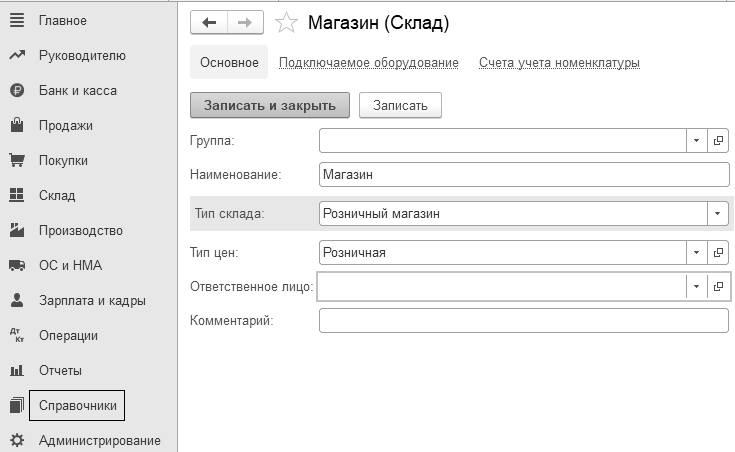Click the ruble icon for Банк и касса
The height and width of the screenshot is (452, 735).
point(16,91)
